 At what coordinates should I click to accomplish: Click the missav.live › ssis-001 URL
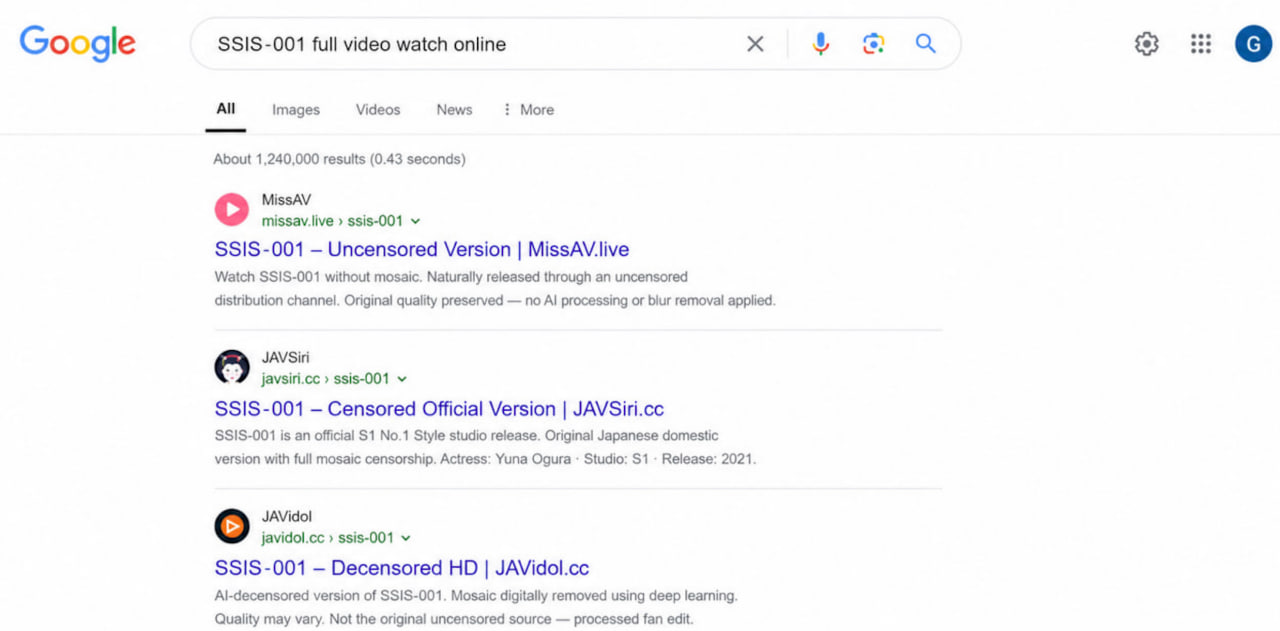pyautogui.click(x=332, y=221)
